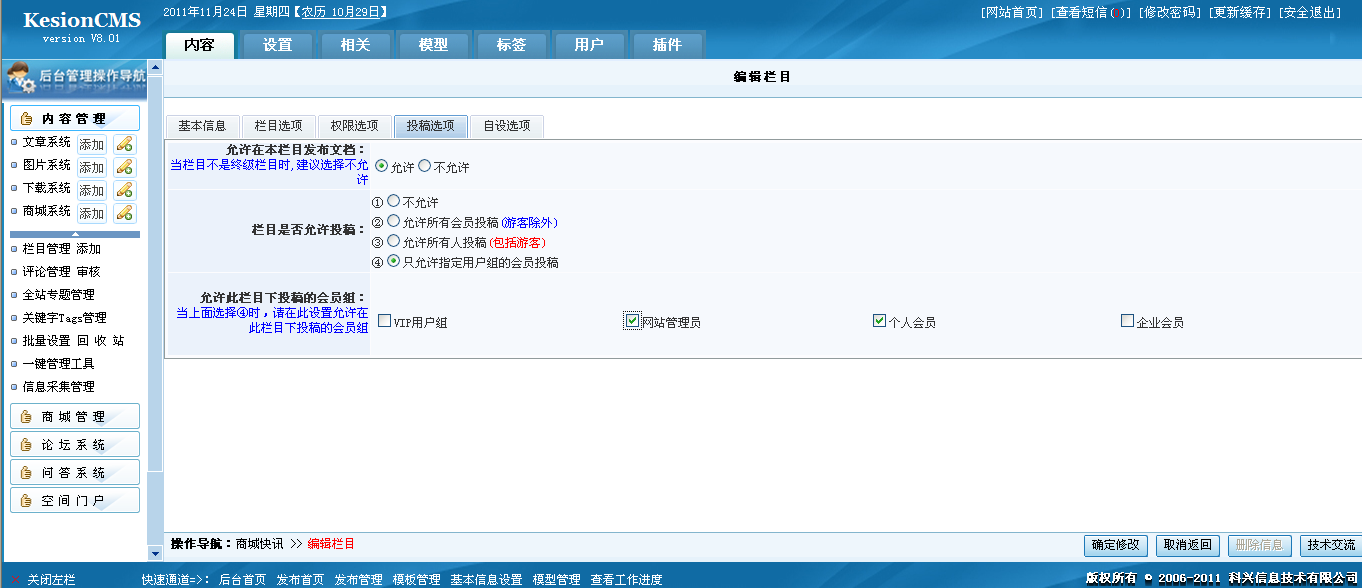This screenshot has height=588, width=1362.
Task: Enable the VIP用户组 checkbox
Action: [x=383, y=321]
